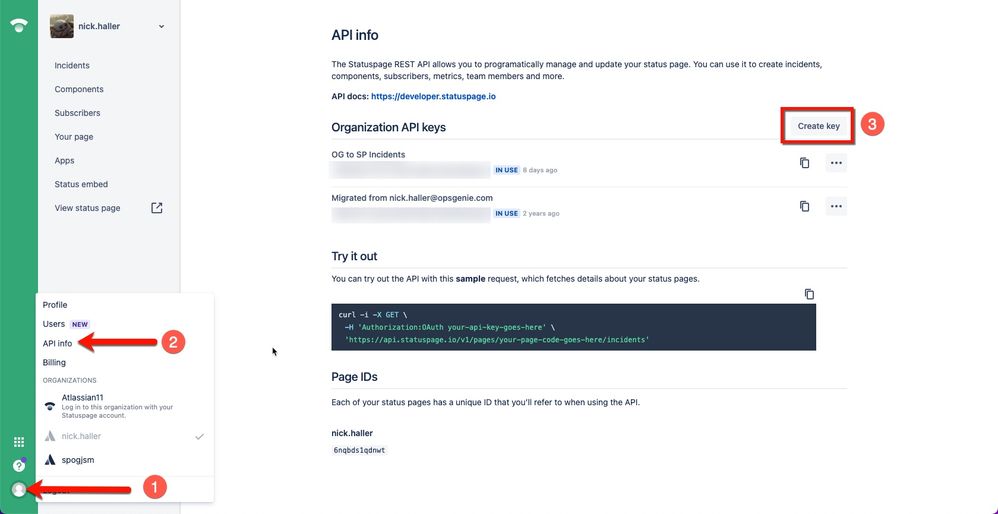The height and width of the screenshot is (514, 998).
Task: Choose API info in the user menu
Action: point(57,343)
